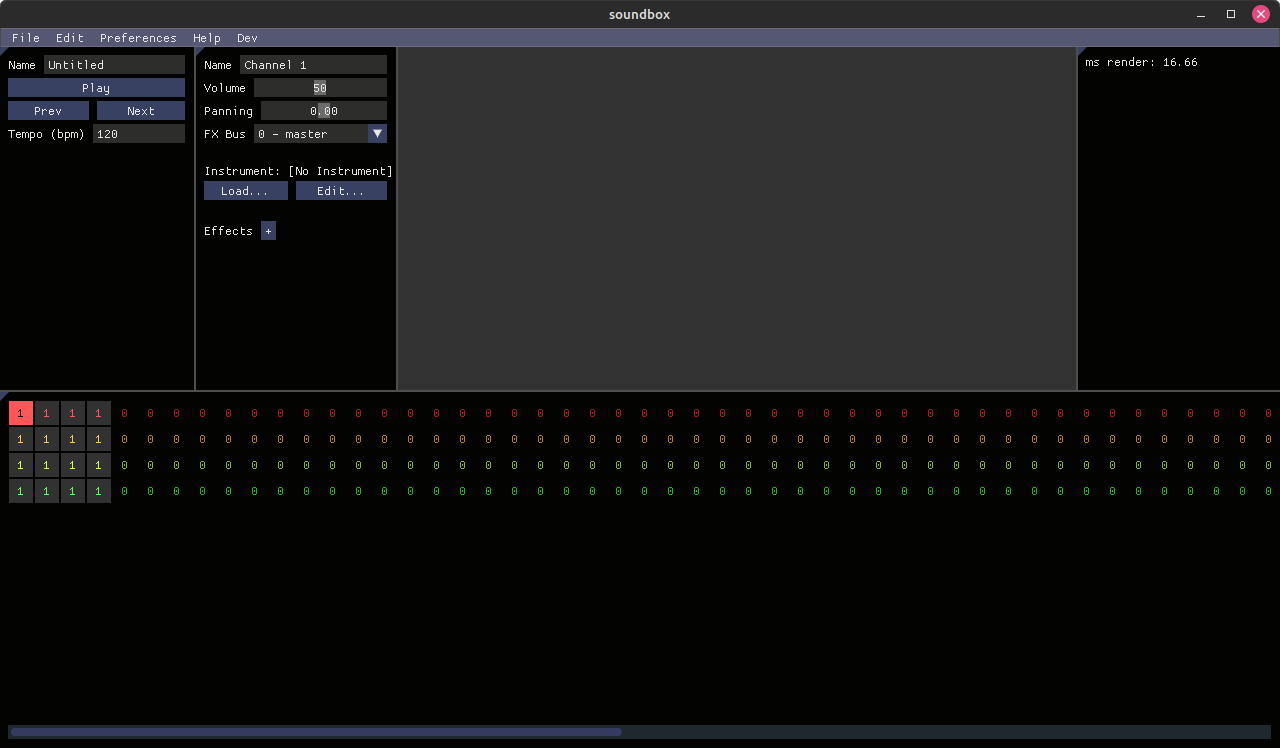1280x748 pixels.
Task: Open the Preferences menu
Action: pos(138,38)
